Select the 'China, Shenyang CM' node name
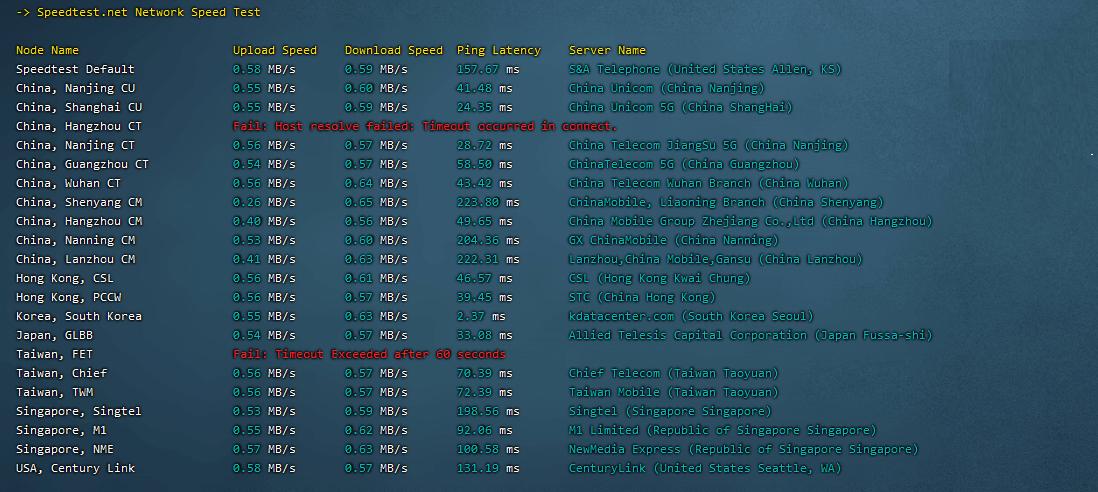 click(78, 202)
